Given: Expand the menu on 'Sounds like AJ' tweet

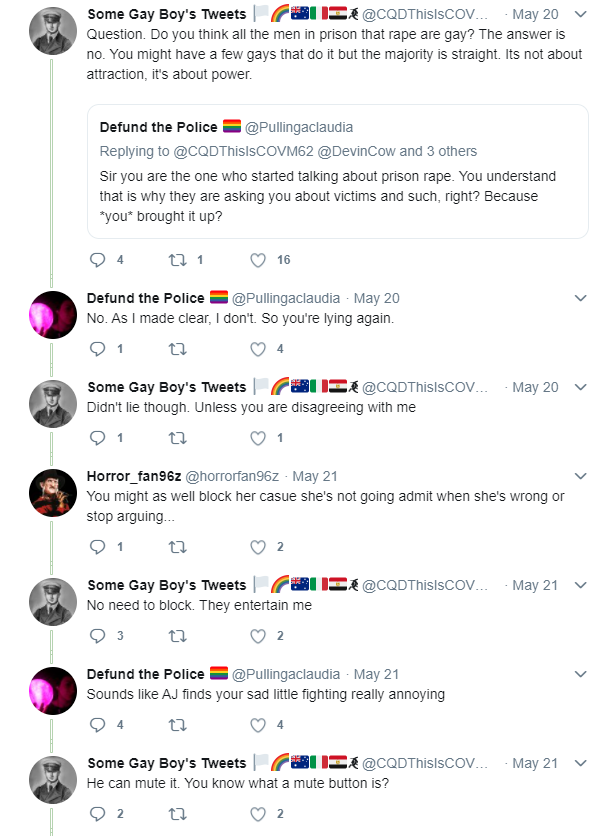Looking at the screenshot, I should [581, 674].
